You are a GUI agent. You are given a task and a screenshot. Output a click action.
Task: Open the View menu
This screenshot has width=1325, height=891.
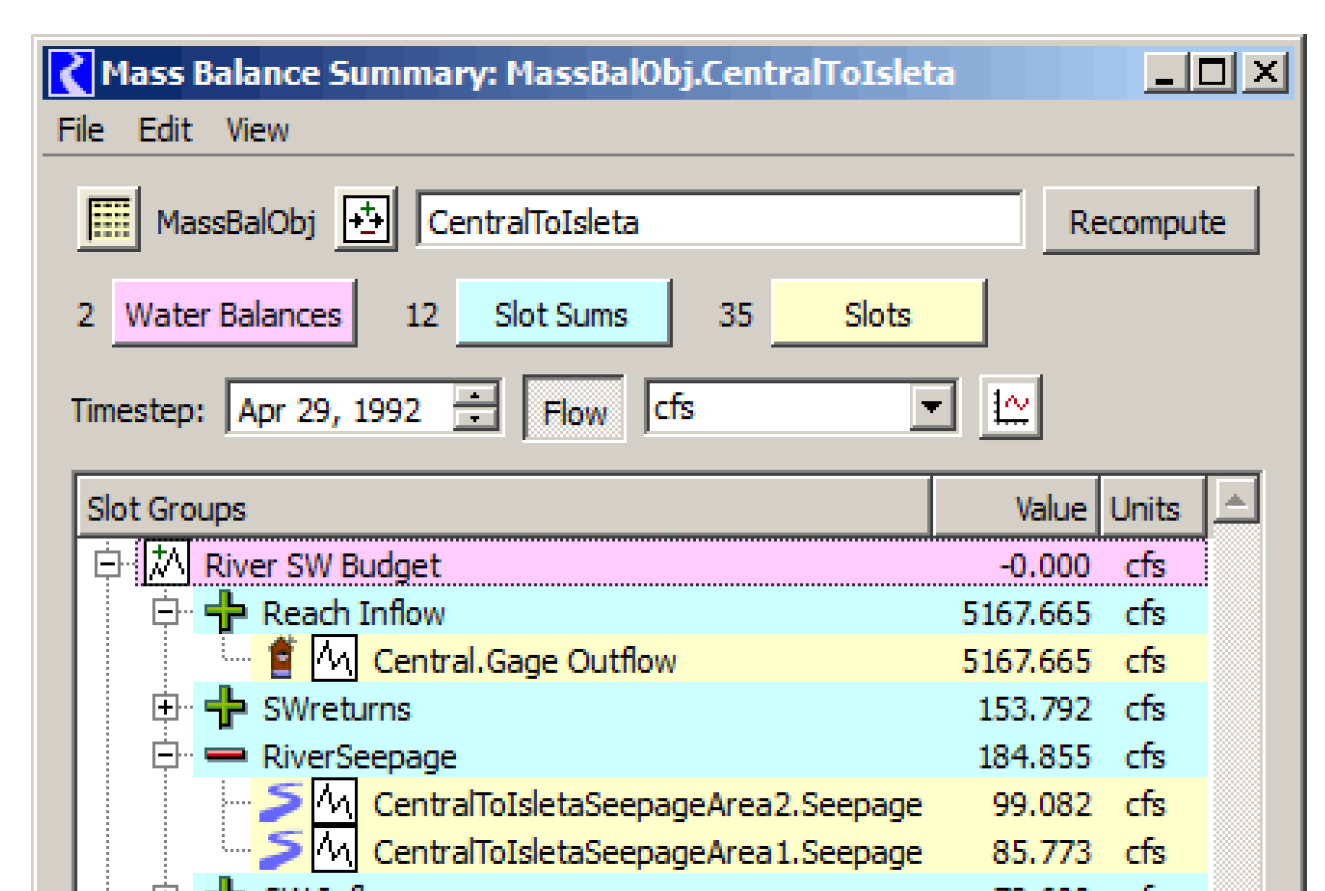(x=257, y=130)
